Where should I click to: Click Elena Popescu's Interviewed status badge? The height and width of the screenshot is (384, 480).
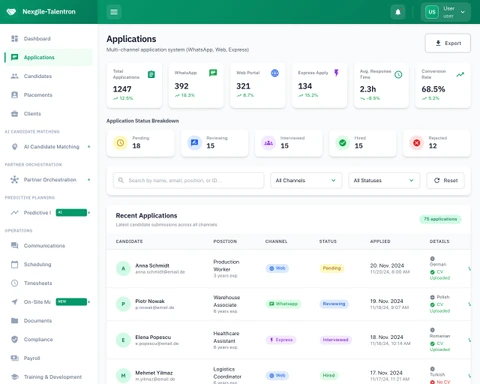[335, 340]
